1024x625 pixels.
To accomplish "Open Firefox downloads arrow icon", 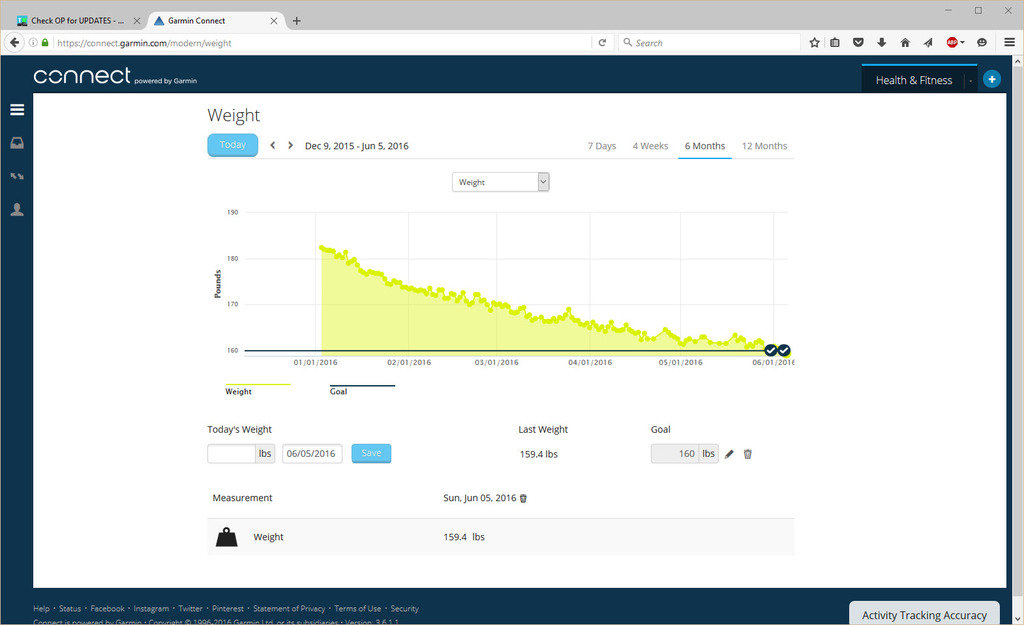I will (882, 42).
